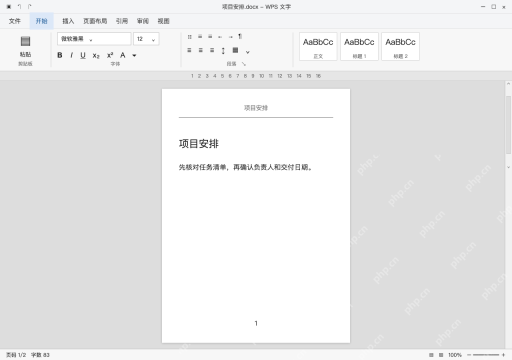Toggle superscript formatting

pyautogui.click(x=110, y=55)
